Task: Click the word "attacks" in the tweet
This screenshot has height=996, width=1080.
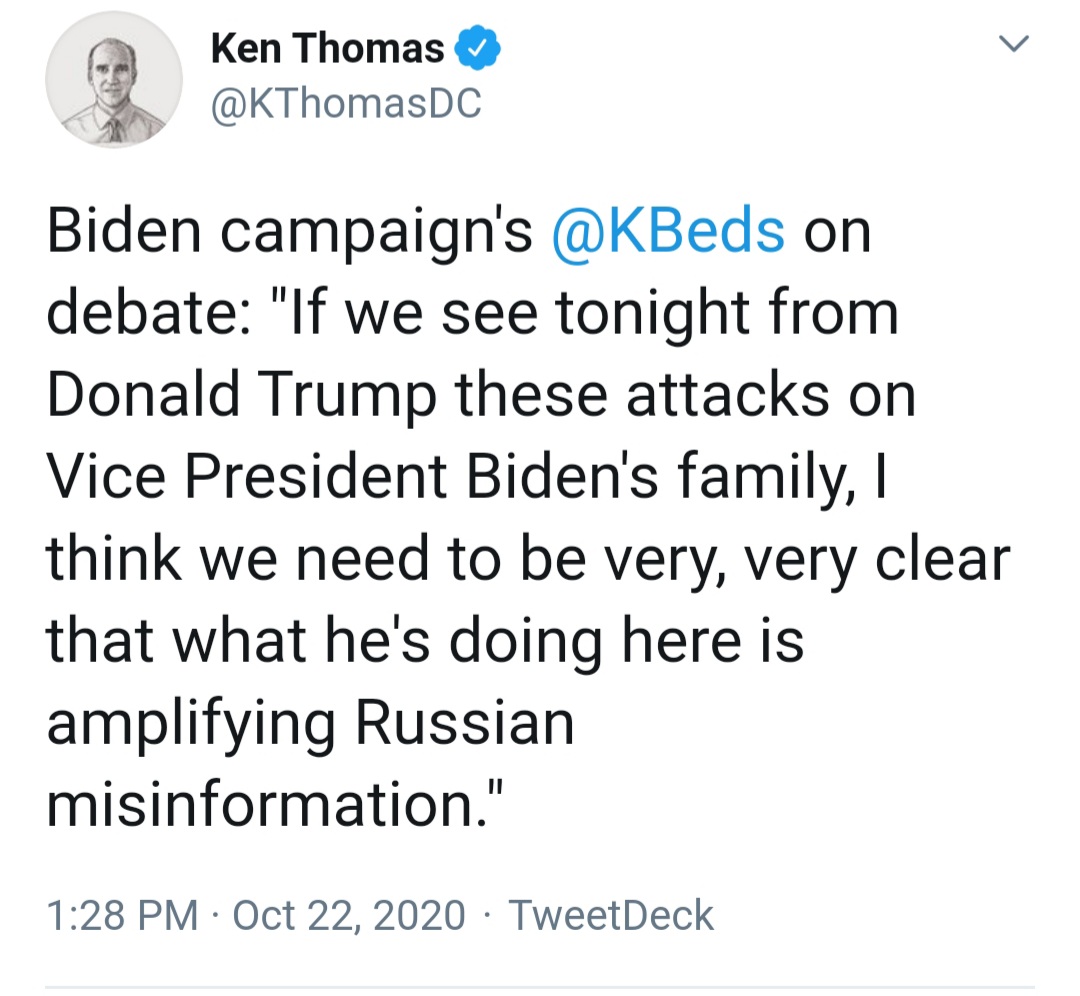Action: pyautogui.click(x=728, y=395)
